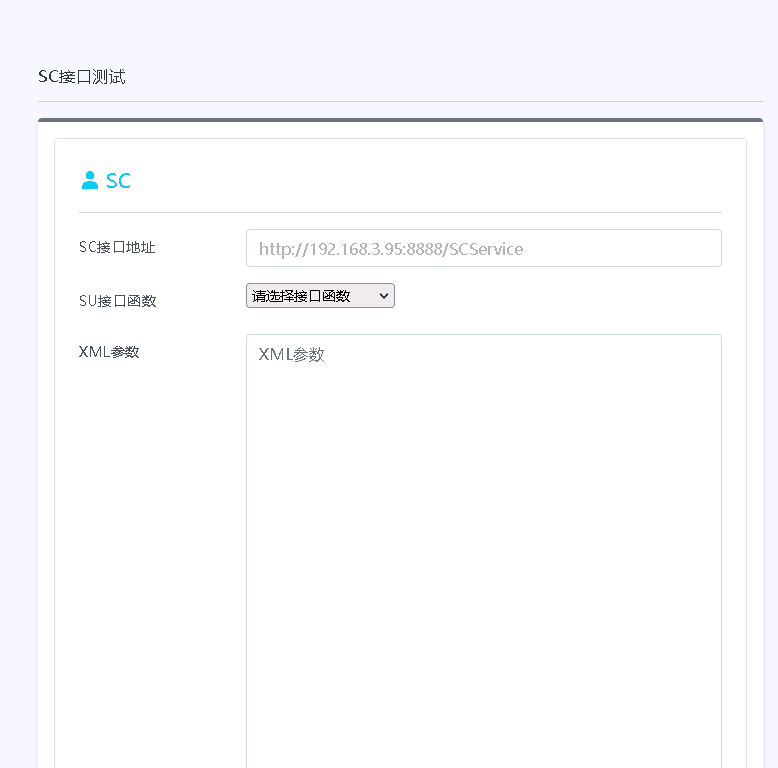This screenshot has width=778, height=768.
Task: Click the XML参数 field label
Action: (x=109, y=352)
